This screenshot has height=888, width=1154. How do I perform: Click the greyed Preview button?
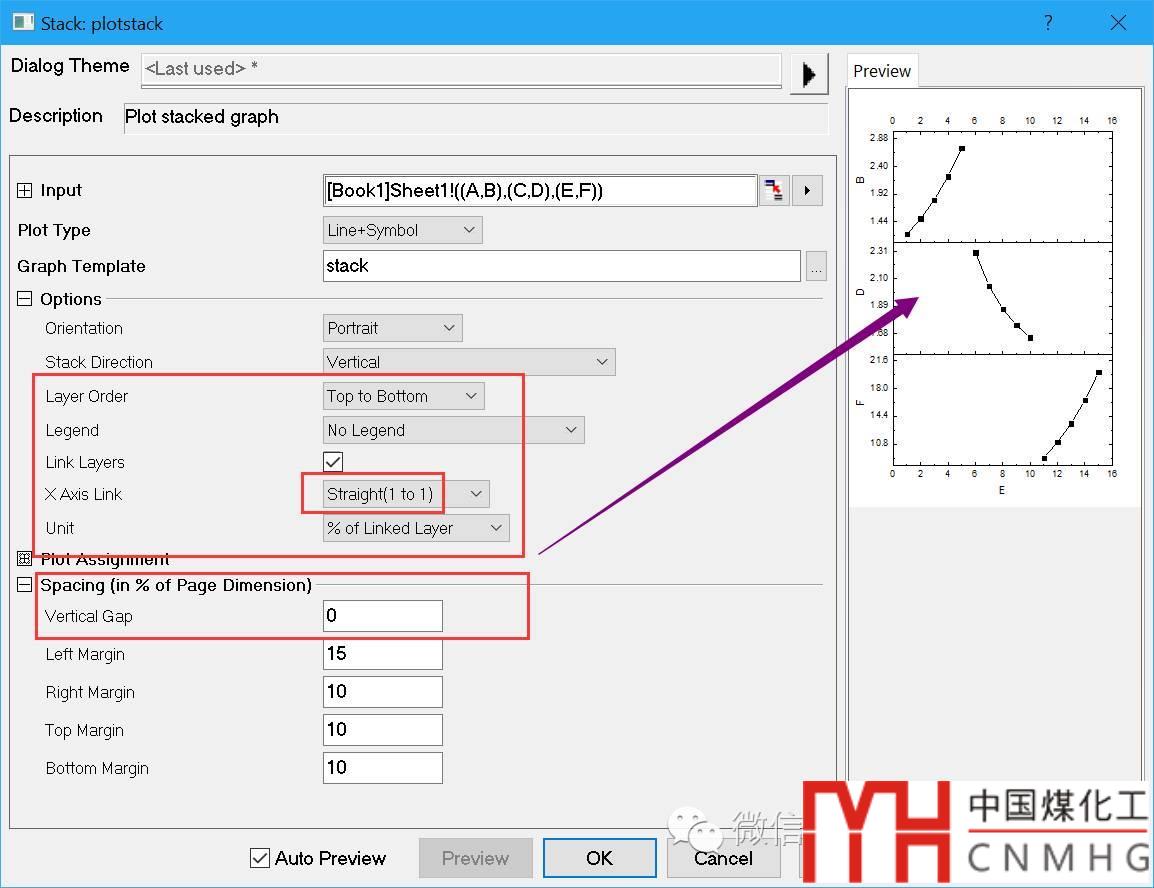coord(475,858)
